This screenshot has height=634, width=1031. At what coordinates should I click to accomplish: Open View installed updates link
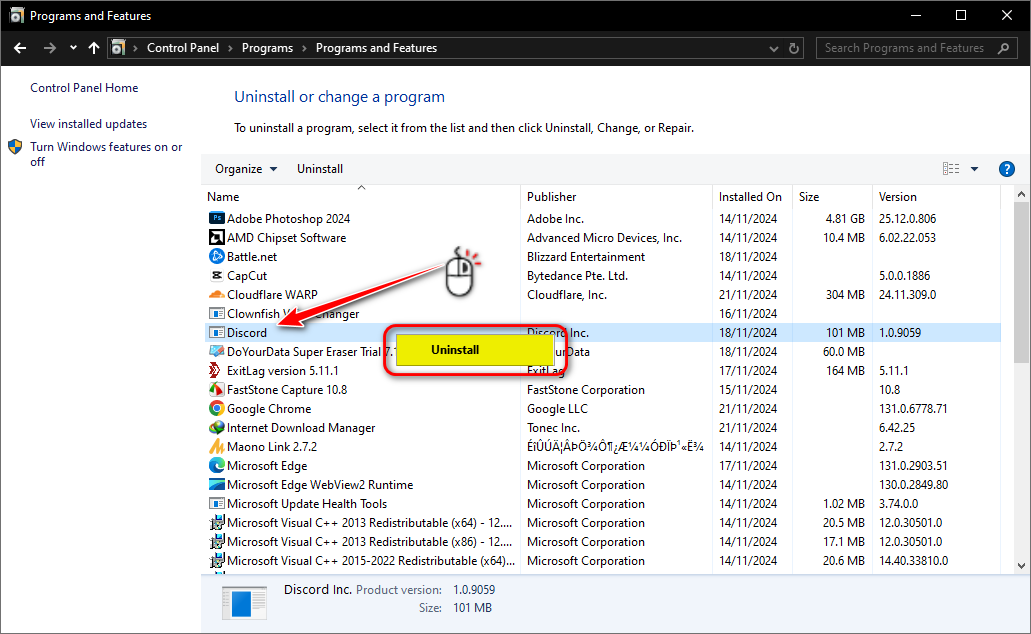coord(88,124)
